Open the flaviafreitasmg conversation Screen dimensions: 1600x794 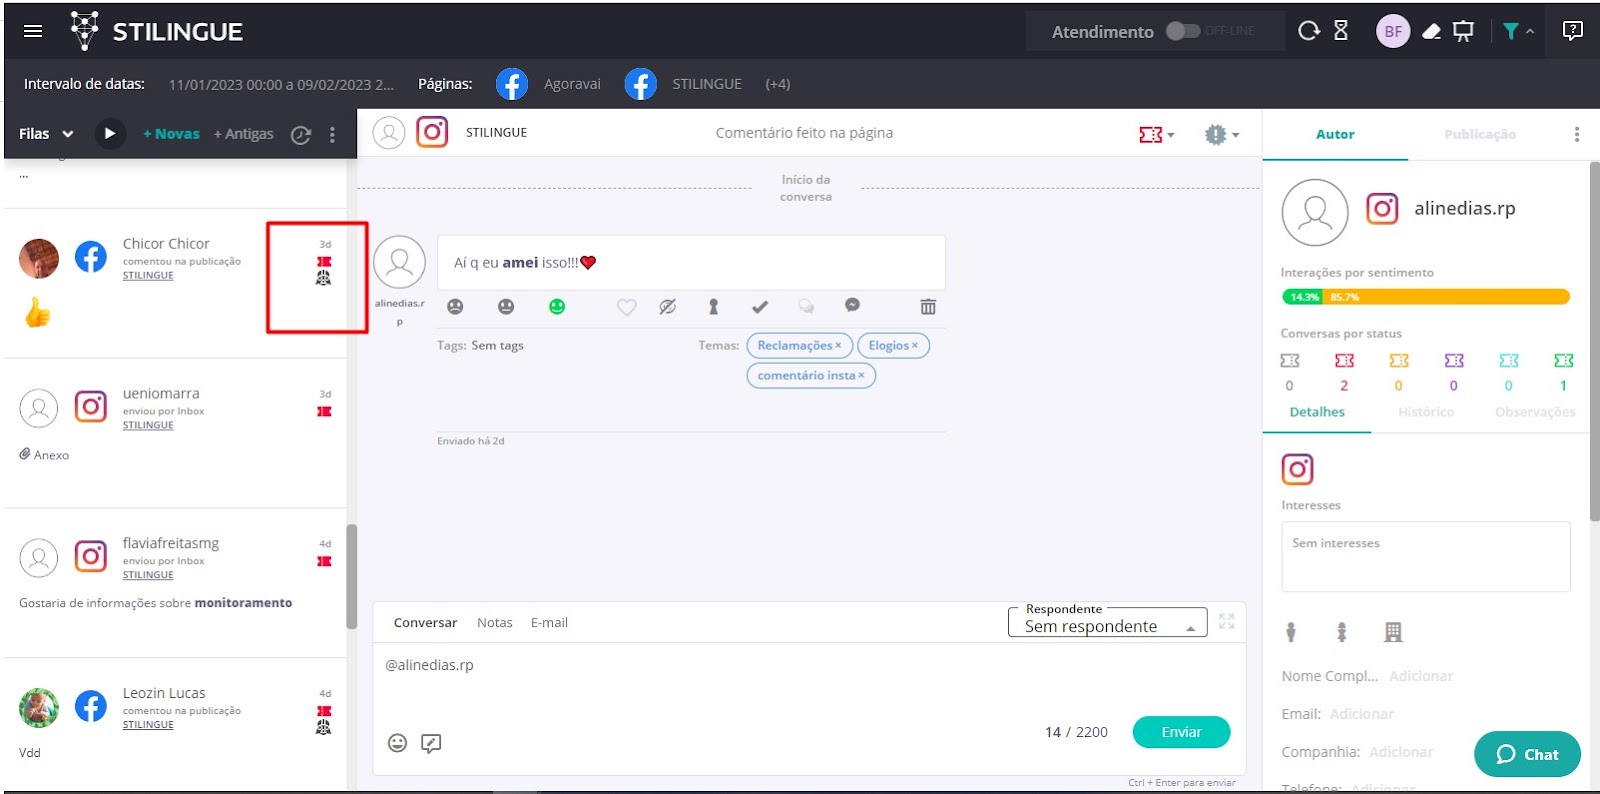pos(175,582)
